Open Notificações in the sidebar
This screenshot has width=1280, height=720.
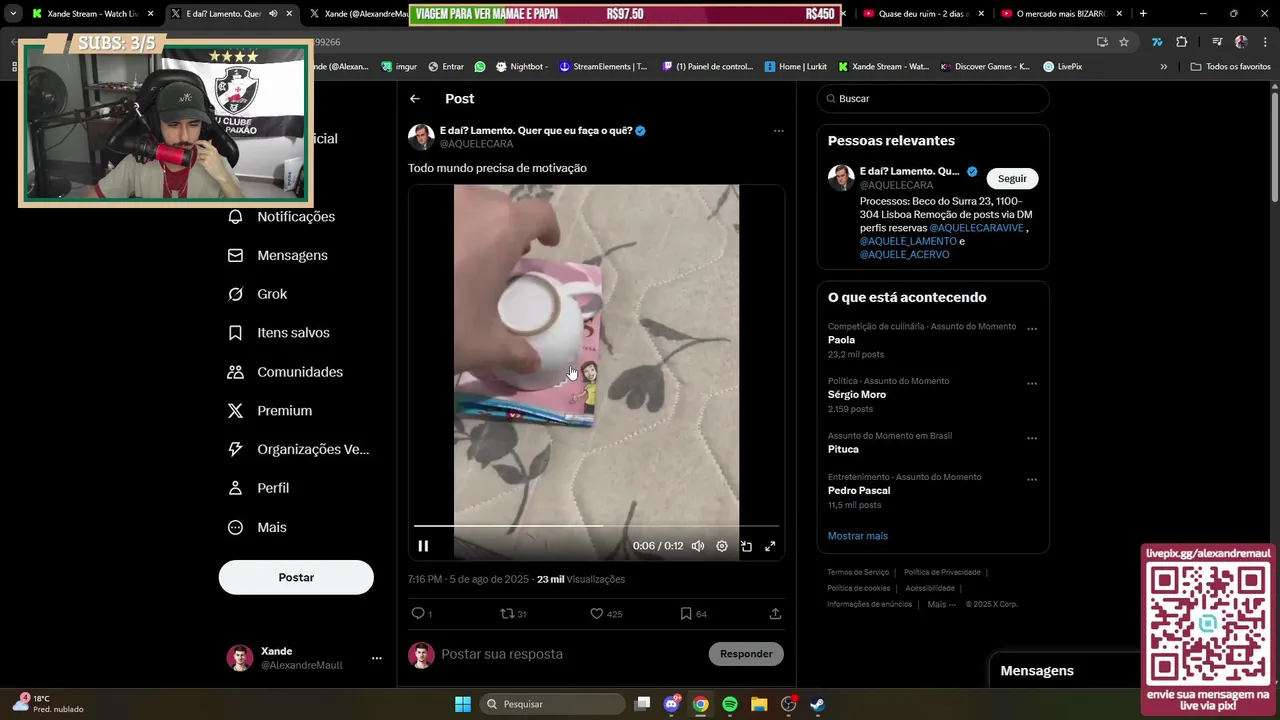[x=282, y=217]
